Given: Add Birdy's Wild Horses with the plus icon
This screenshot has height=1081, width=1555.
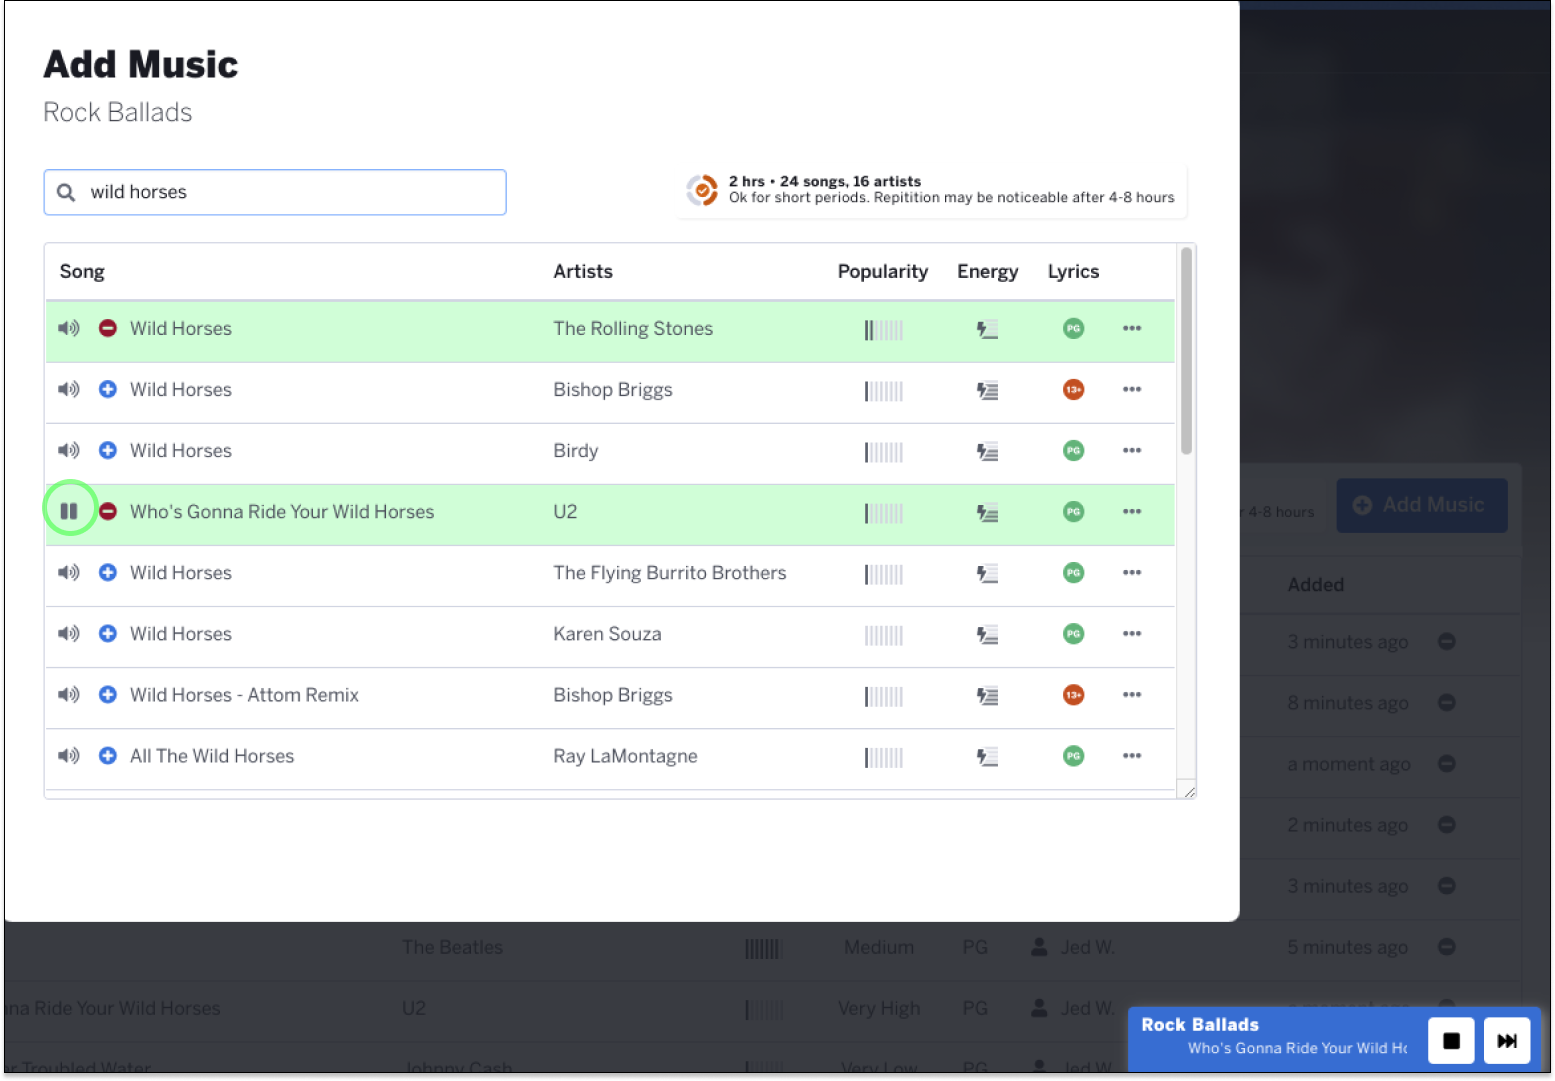Looking at the screenshot, I should pos(108,450).
